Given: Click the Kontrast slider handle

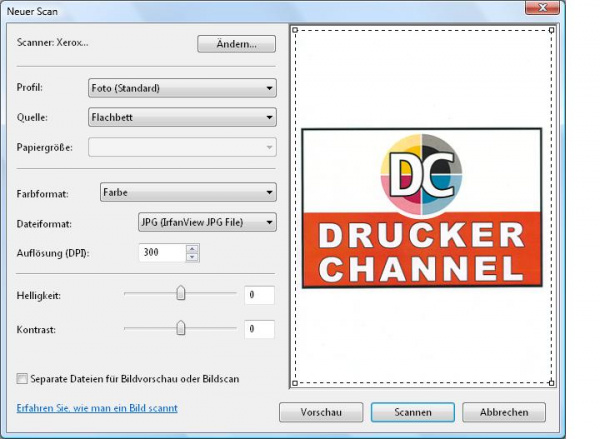Looking at the screenshot, I should [x=181, y=328].
